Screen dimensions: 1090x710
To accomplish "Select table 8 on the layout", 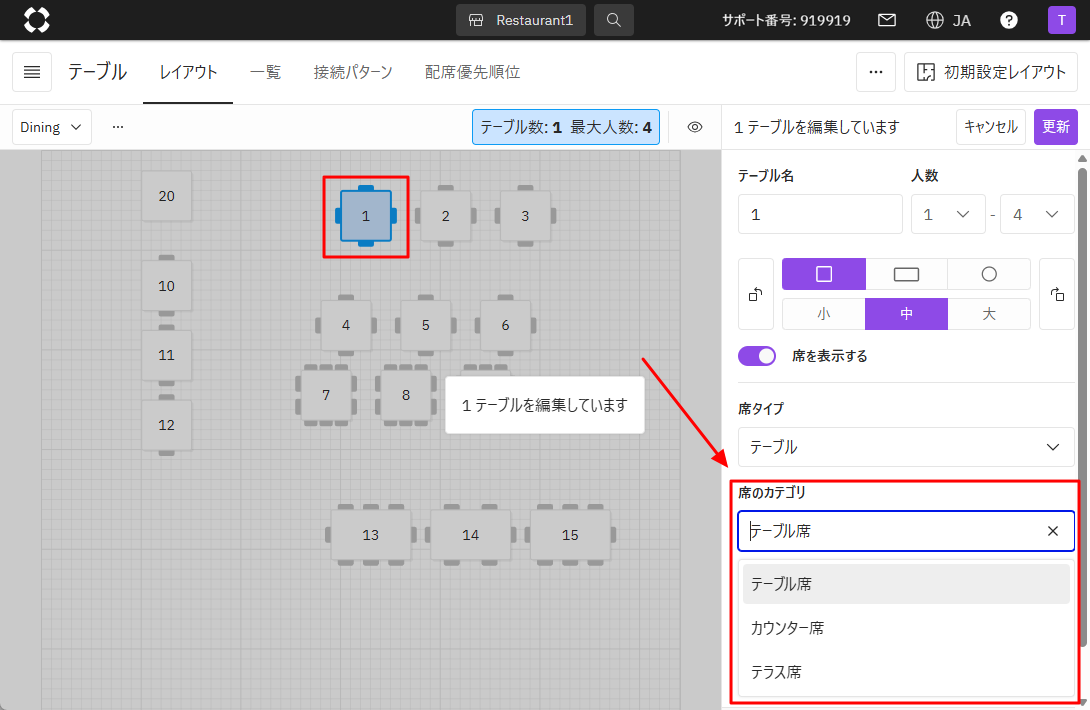I will [x=406, y=395].
